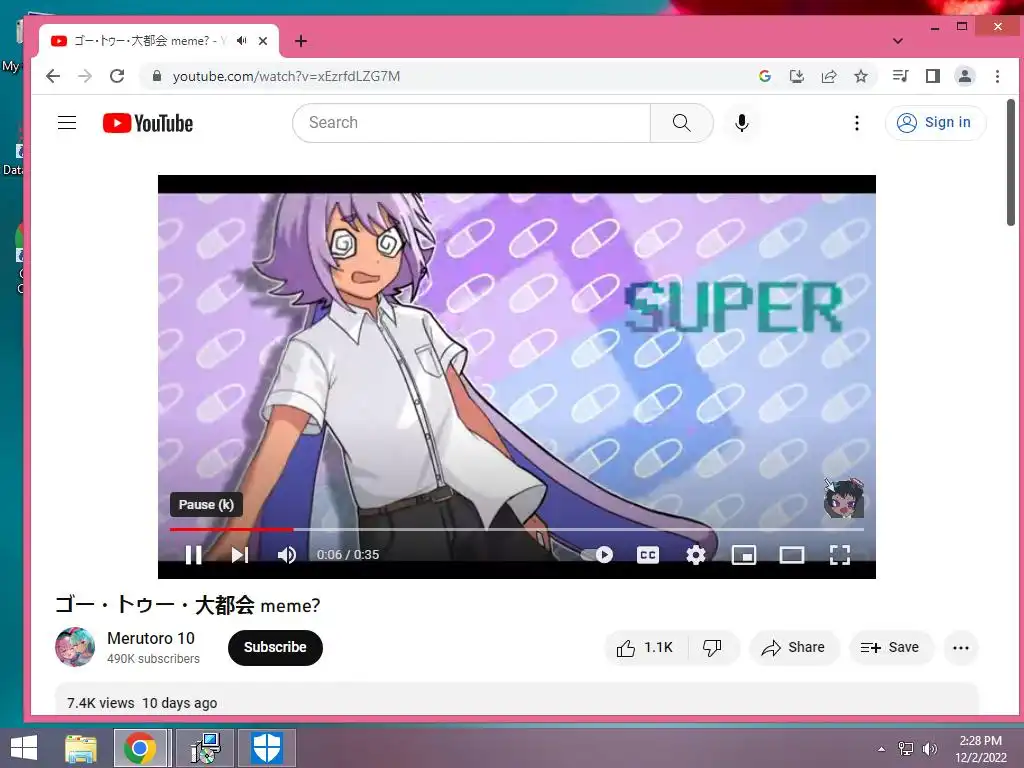
Task: Open Windows Security shield in the taskbar
Action: (266, 748)
